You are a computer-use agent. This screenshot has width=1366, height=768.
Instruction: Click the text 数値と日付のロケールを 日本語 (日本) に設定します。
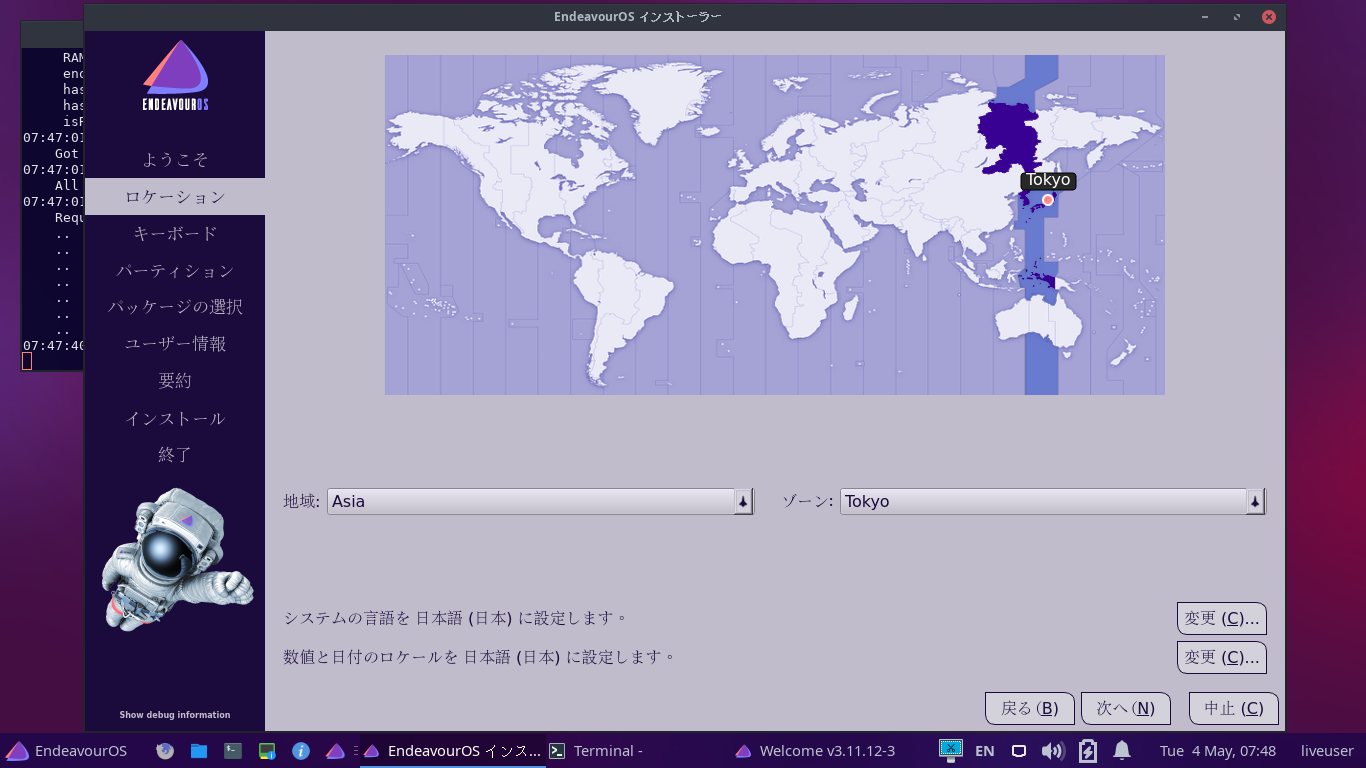(480, 657)
